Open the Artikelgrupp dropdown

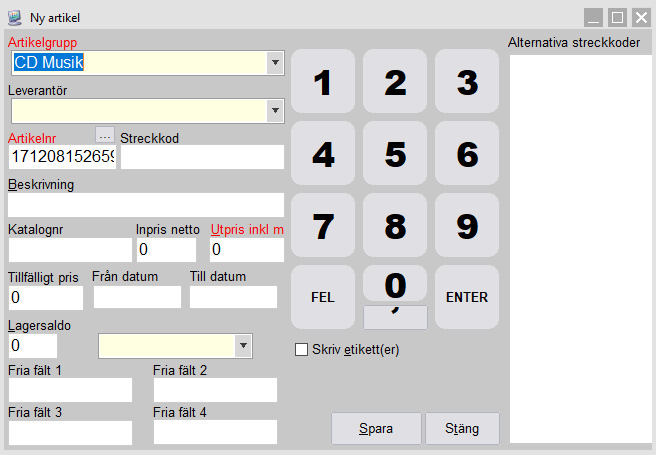click(275, 63)
